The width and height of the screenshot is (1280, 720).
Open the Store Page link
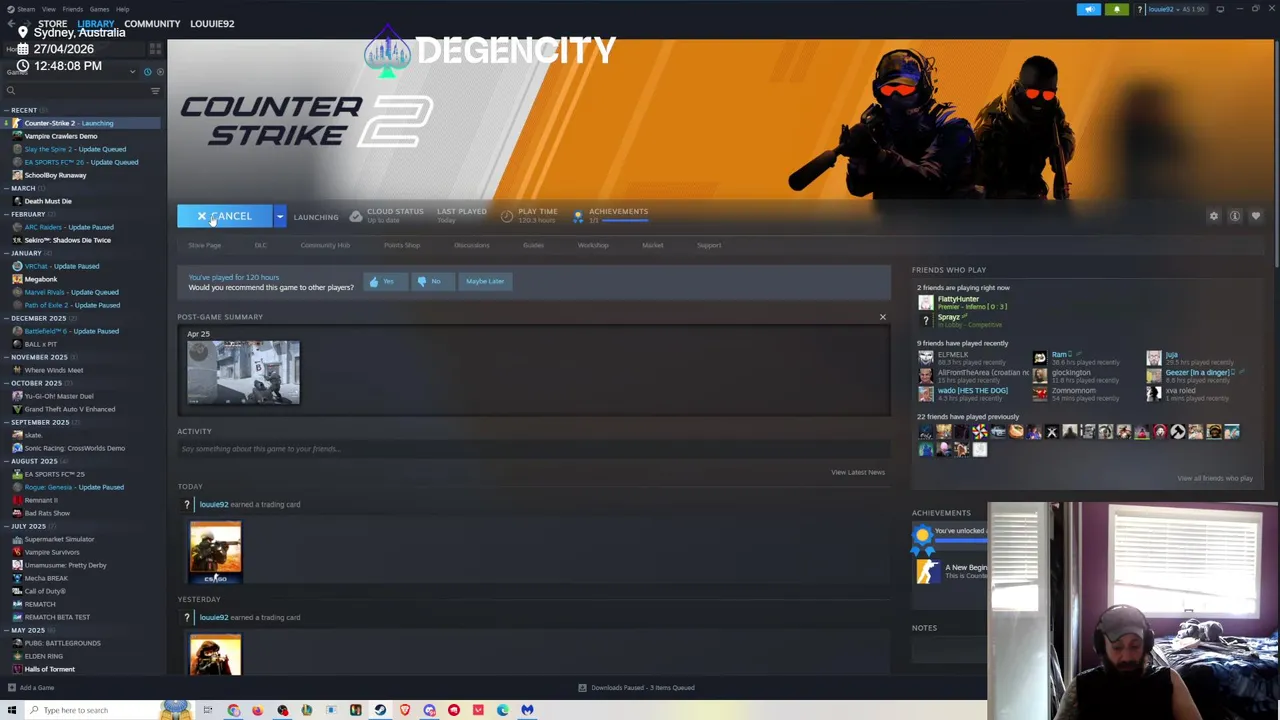point(205,245)
